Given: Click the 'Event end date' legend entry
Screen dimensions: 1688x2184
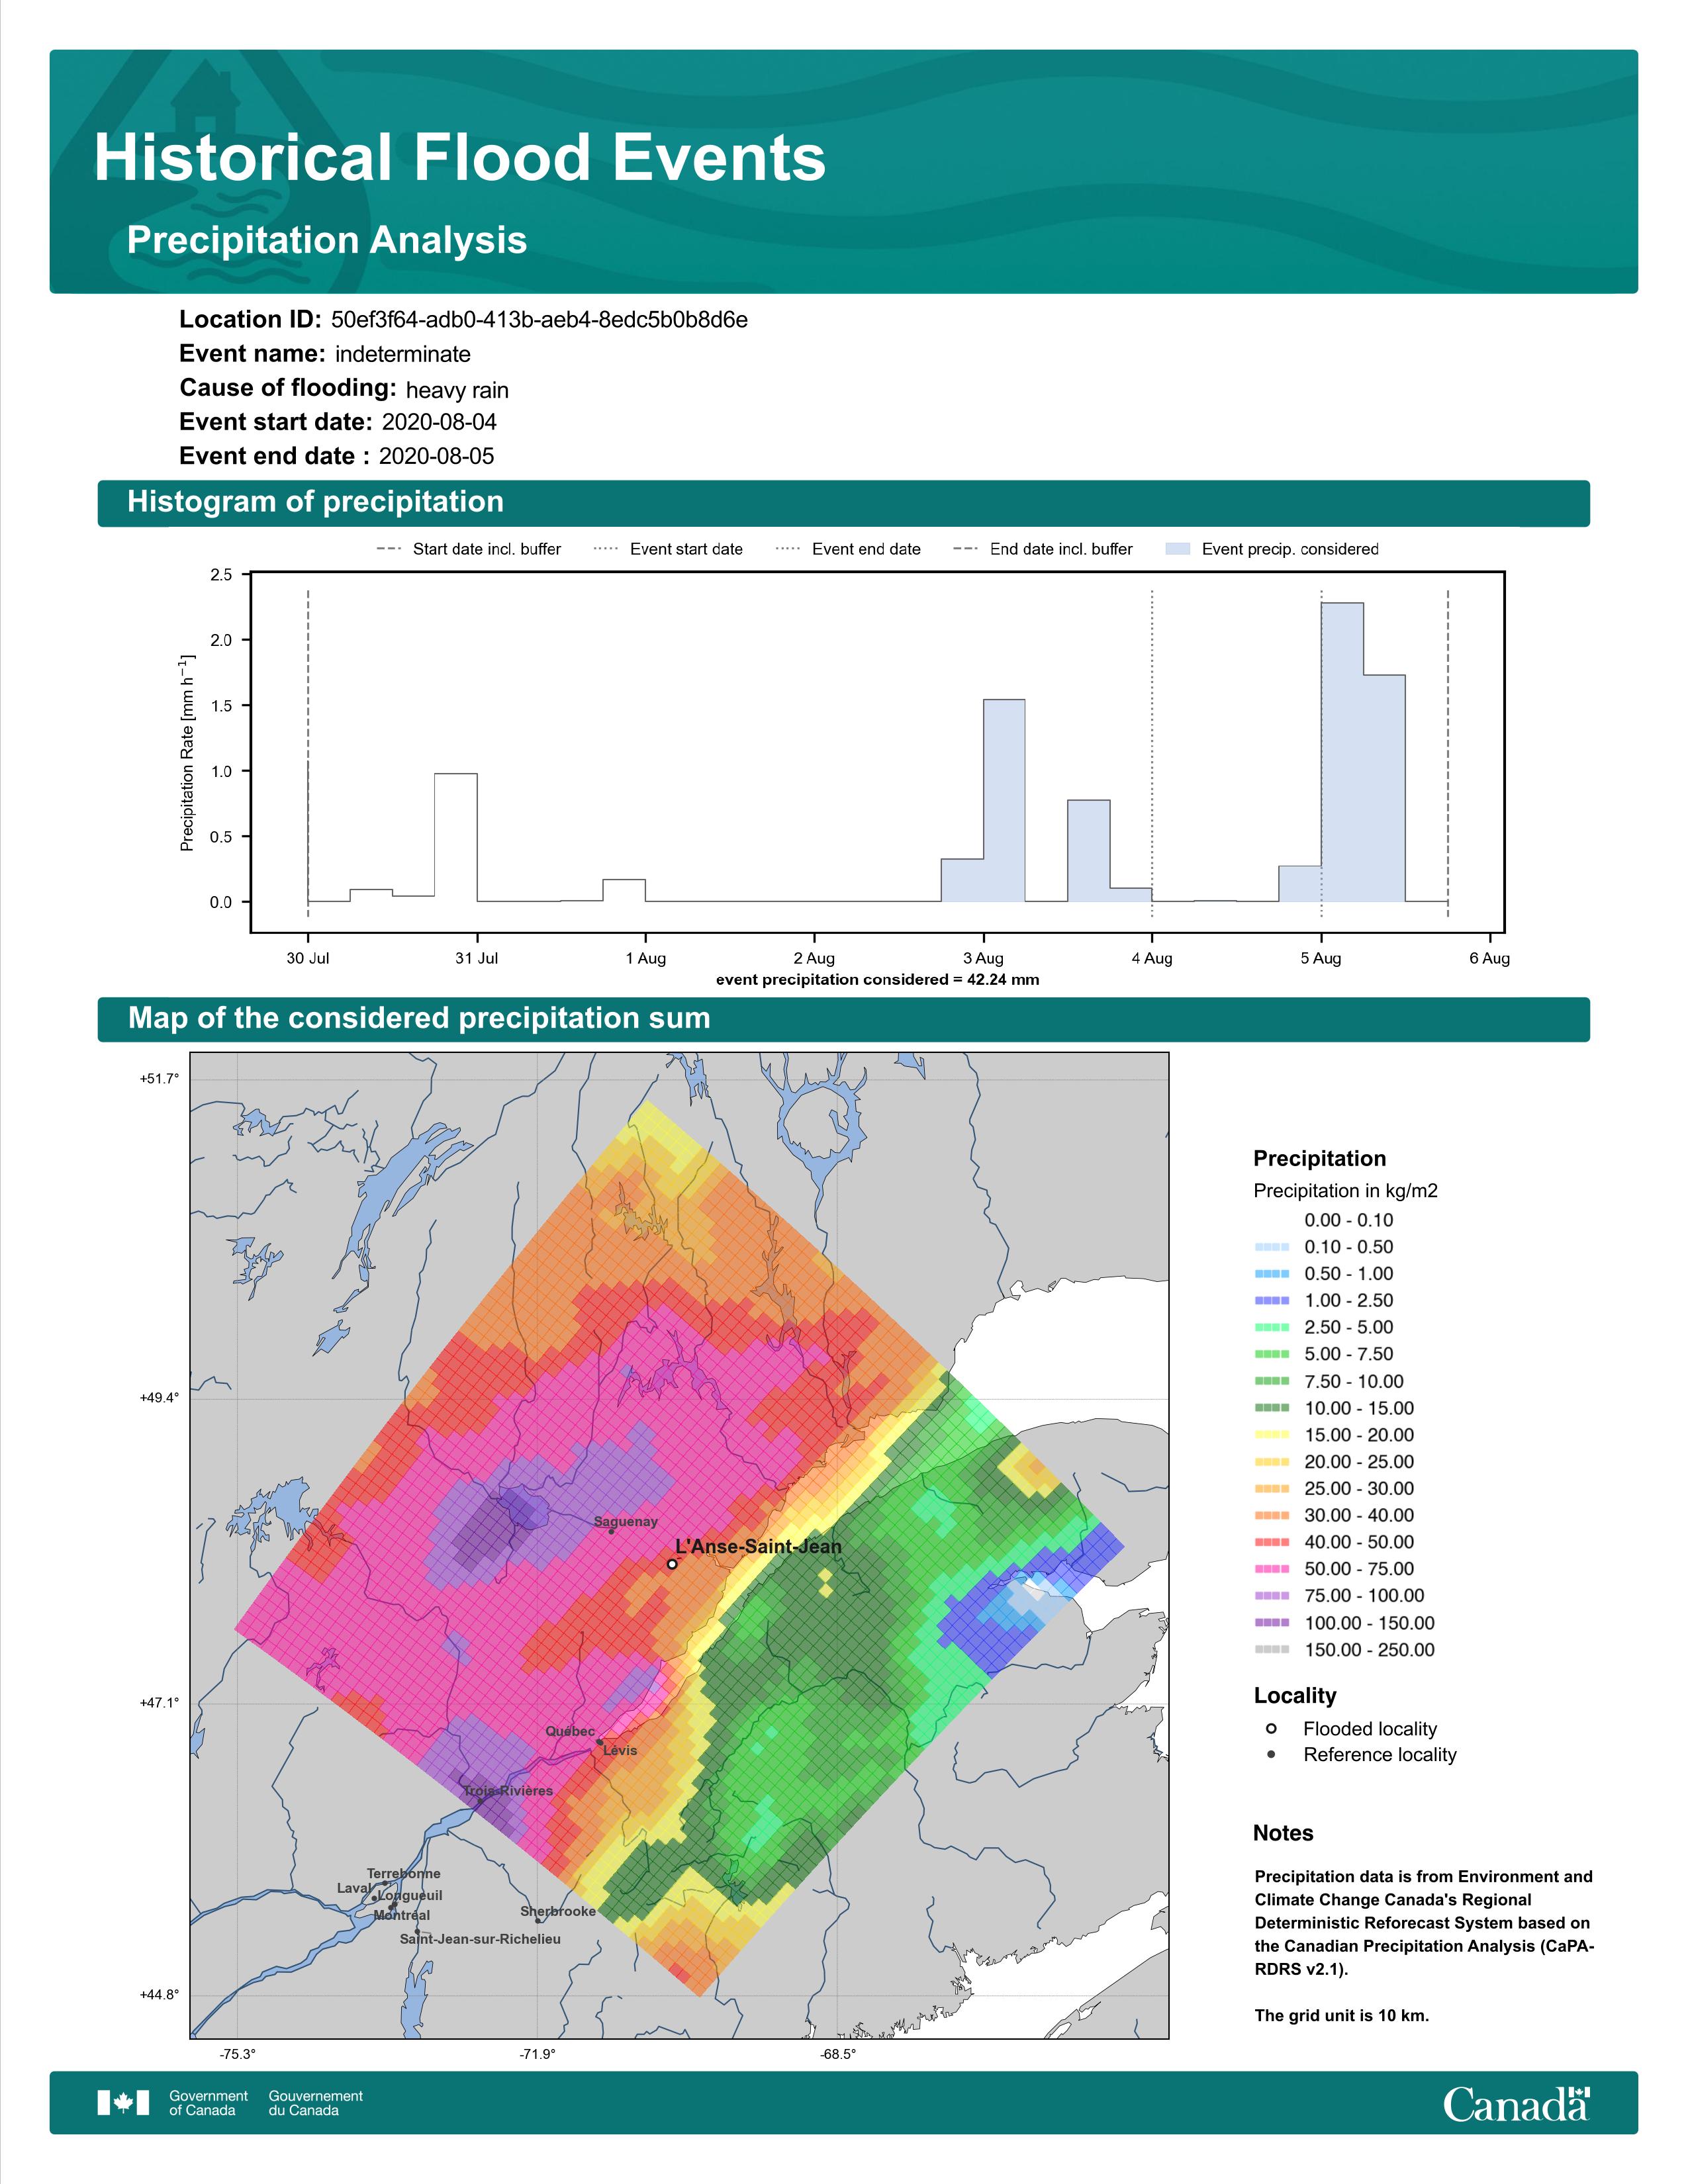Looking at the screenshot, I should tap(848, 549).
